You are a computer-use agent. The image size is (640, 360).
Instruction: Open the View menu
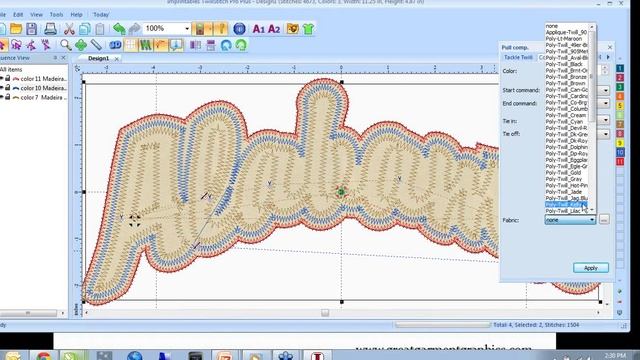point(36,14)
